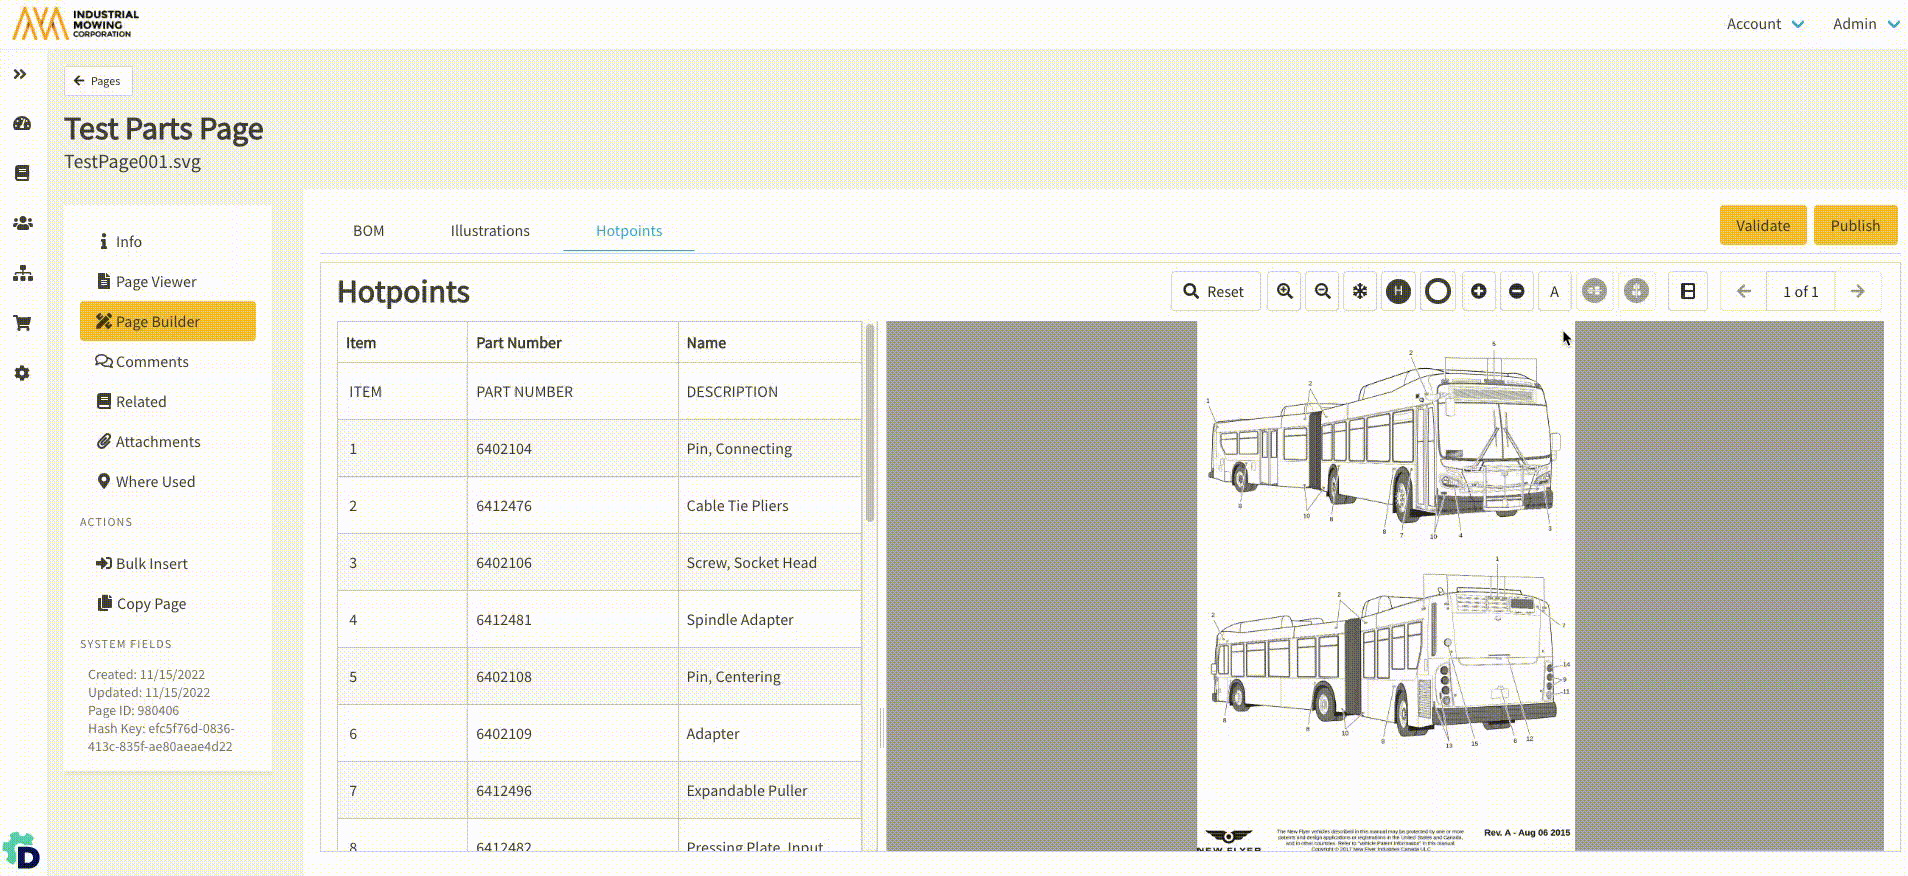Expand the sidebar with double chevron
The width and height of the screenshot is (1908, 876).
click(x=20, y=74)
